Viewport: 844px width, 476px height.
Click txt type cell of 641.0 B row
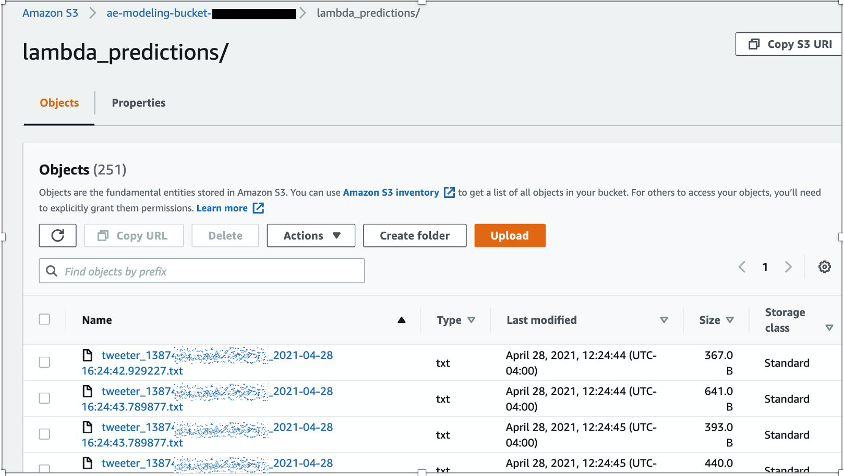[x=443, y=399]
